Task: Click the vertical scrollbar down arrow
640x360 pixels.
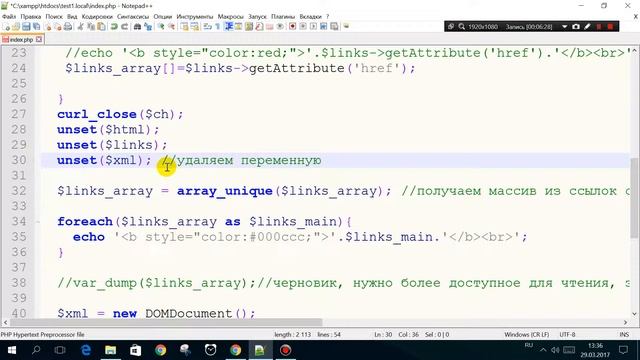Action: [x=634, y=314]
